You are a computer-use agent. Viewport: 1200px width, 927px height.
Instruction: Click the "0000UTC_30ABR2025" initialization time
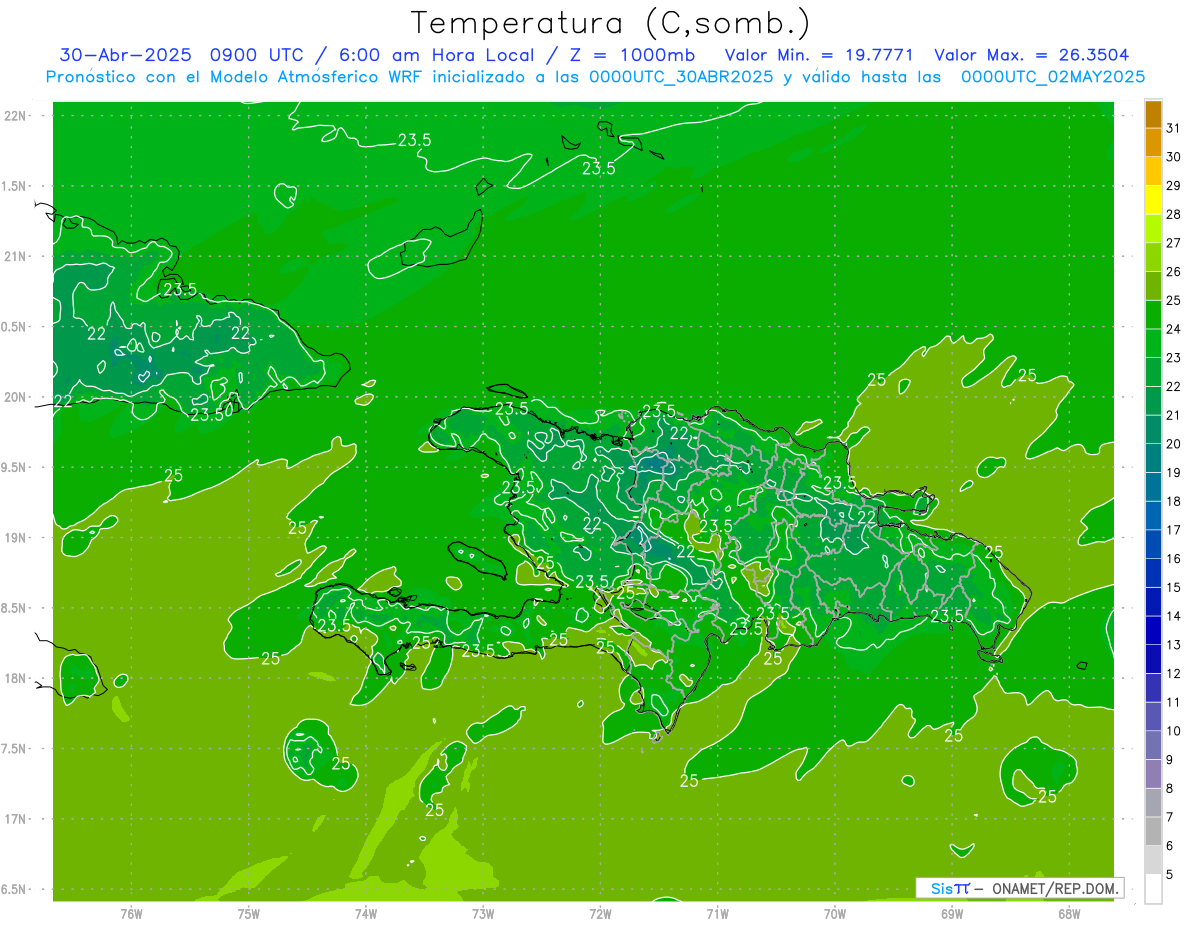click(681, 77)
